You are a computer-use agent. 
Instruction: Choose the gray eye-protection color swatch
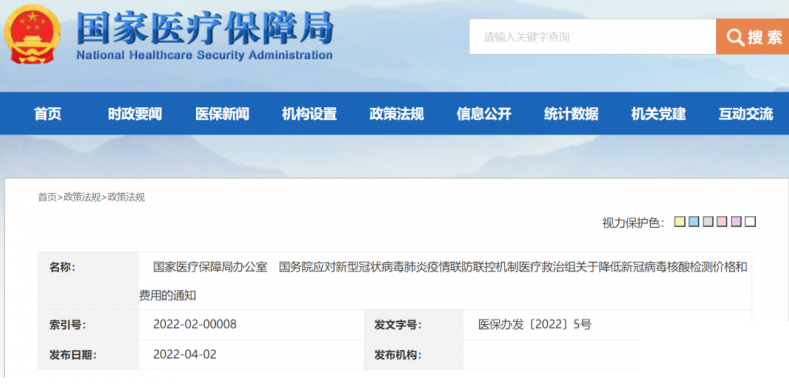click(x=708, y=221)
